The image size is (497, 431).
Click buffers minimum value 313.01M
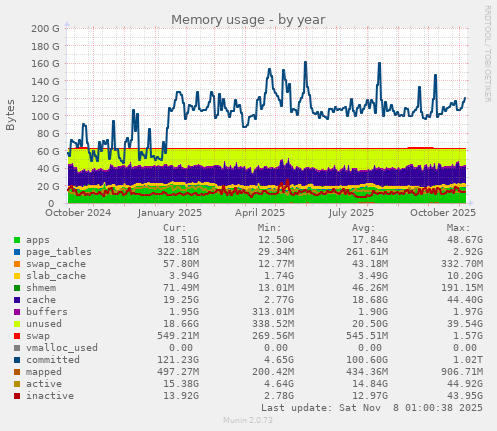click(x=273, y=312)
